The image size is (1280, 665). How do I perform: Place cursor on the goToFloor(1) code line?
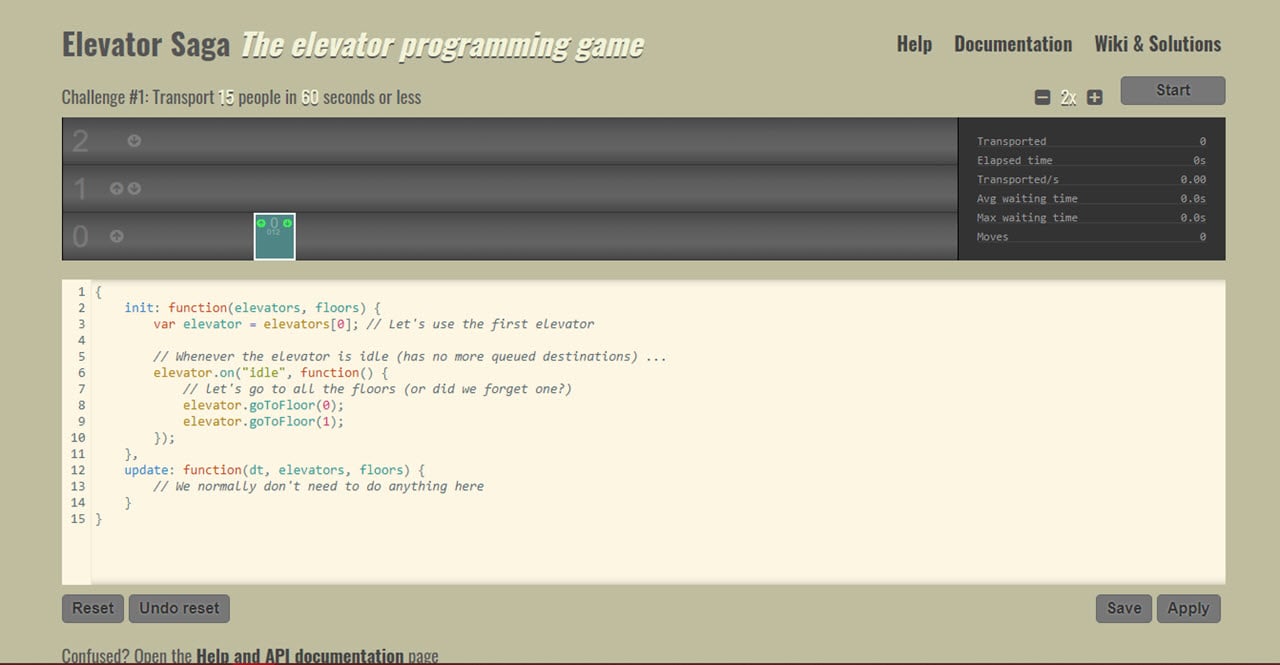click(x=263, y=421)
